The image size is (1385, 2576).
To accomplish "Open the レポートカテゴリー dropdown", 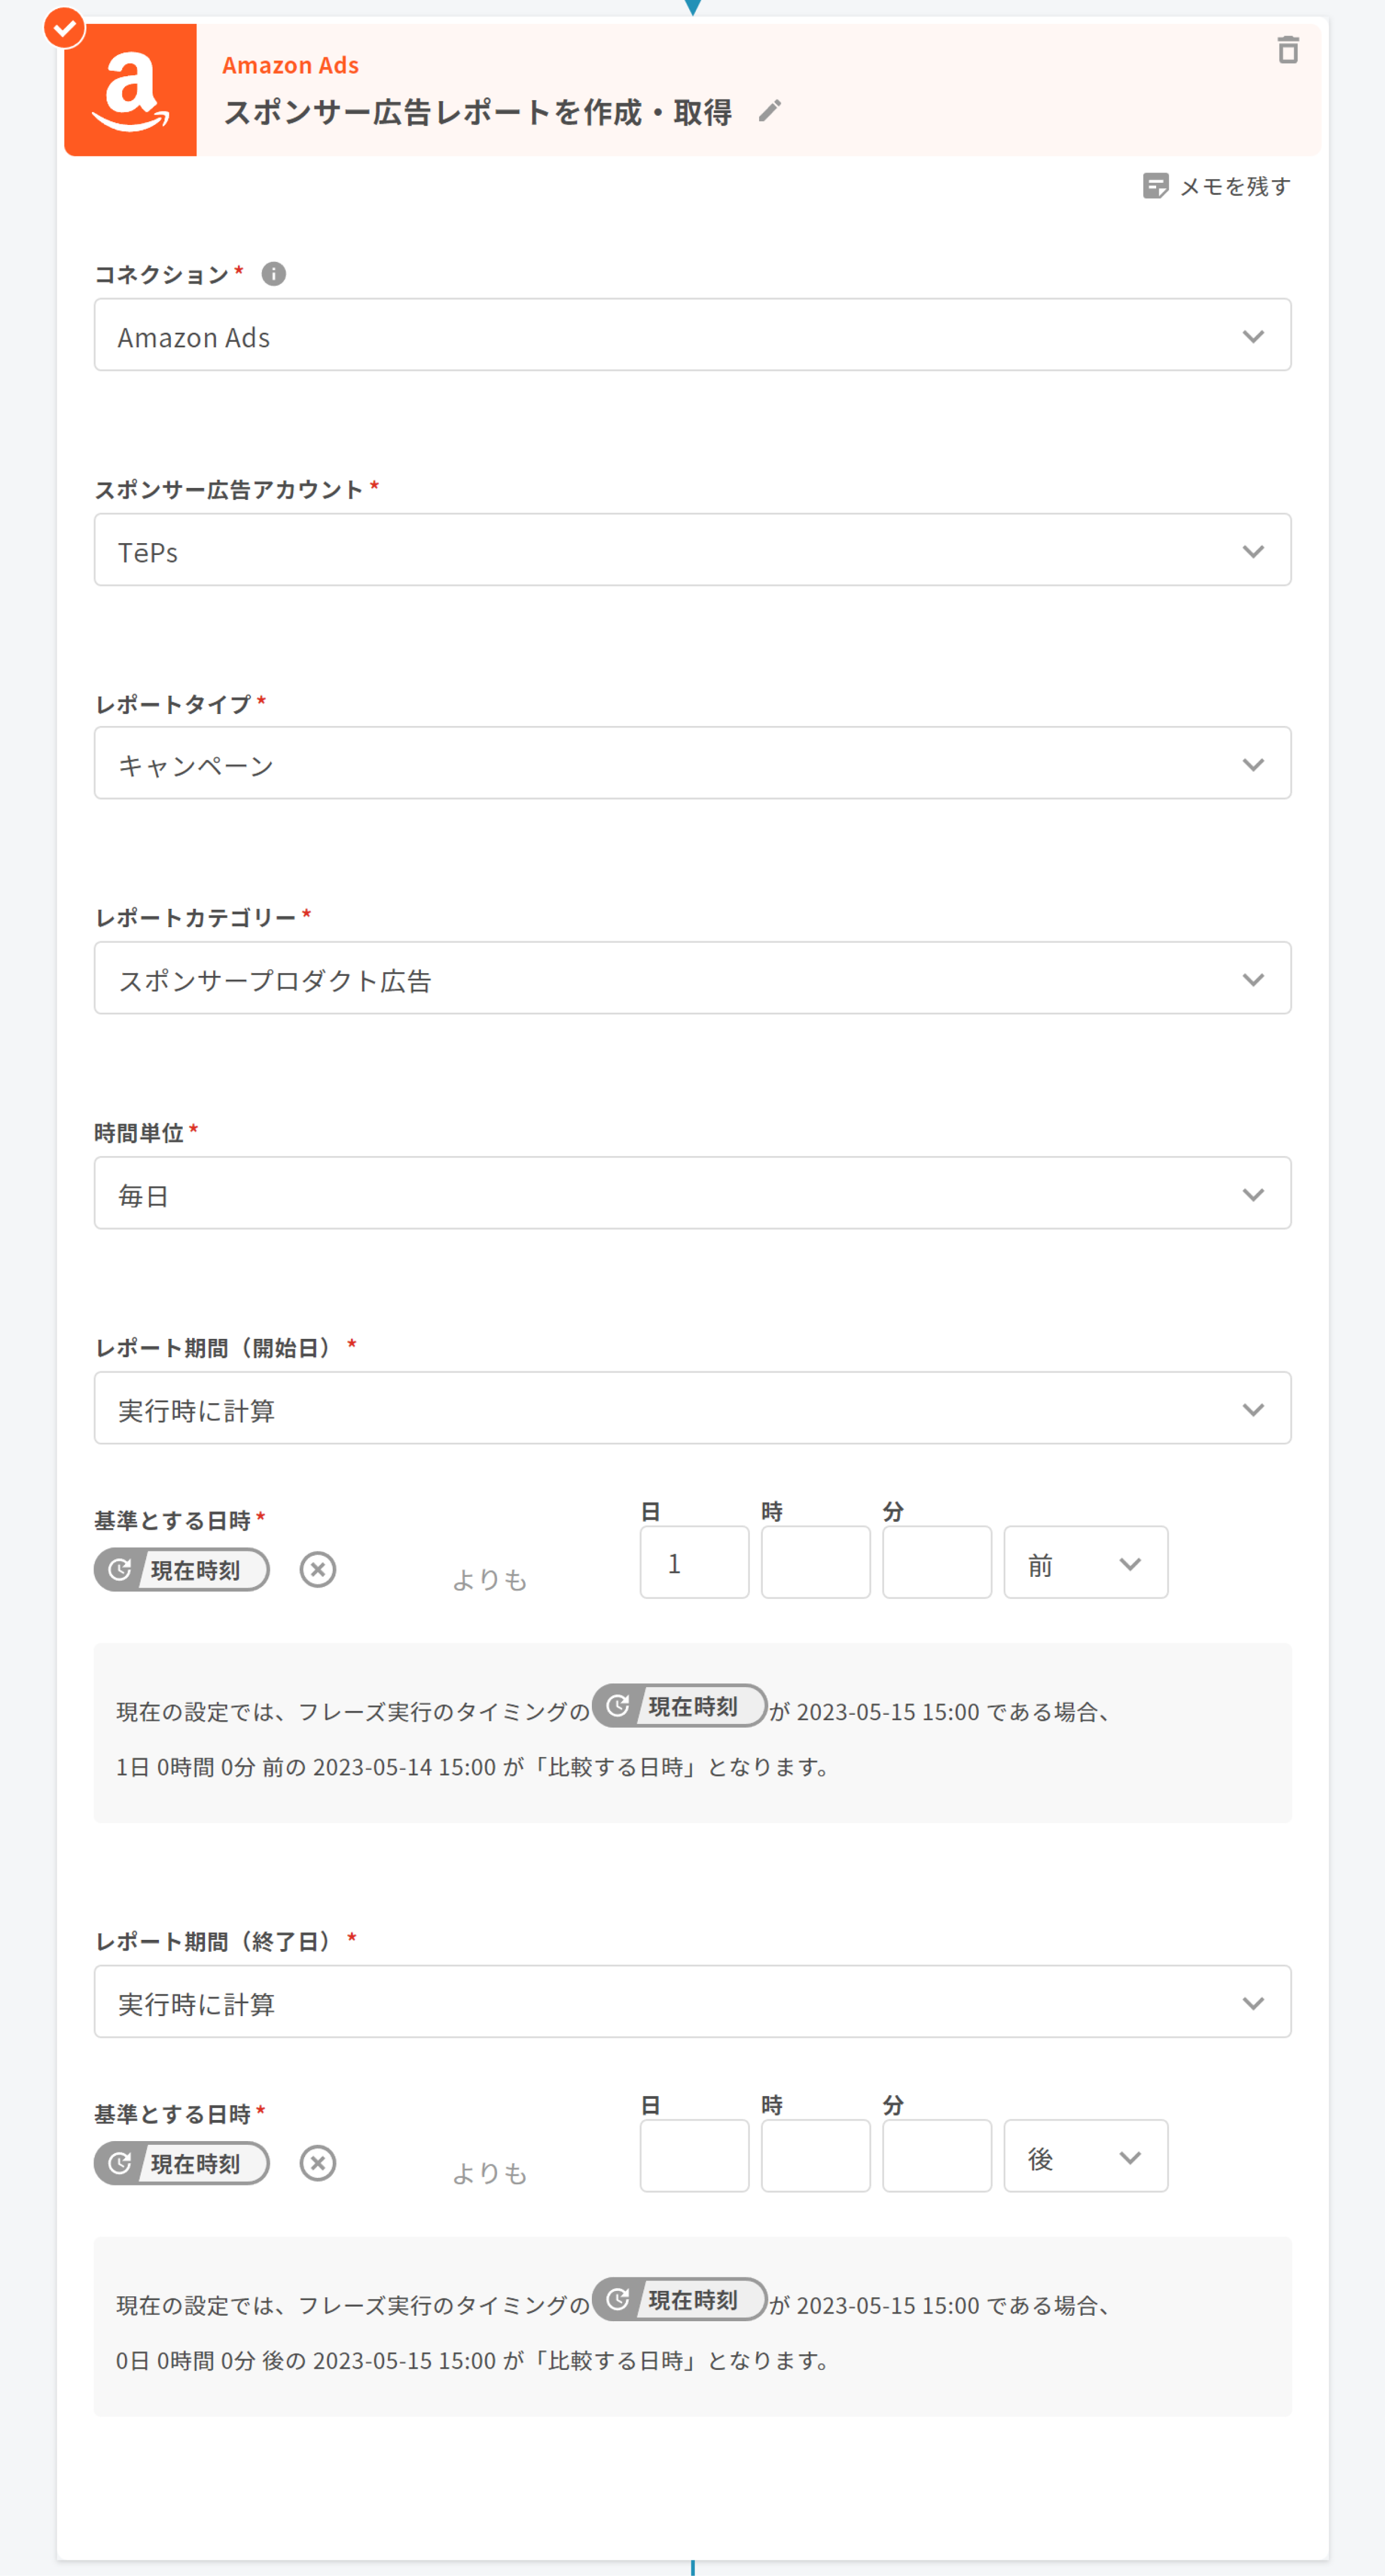I will click(692, 978).
